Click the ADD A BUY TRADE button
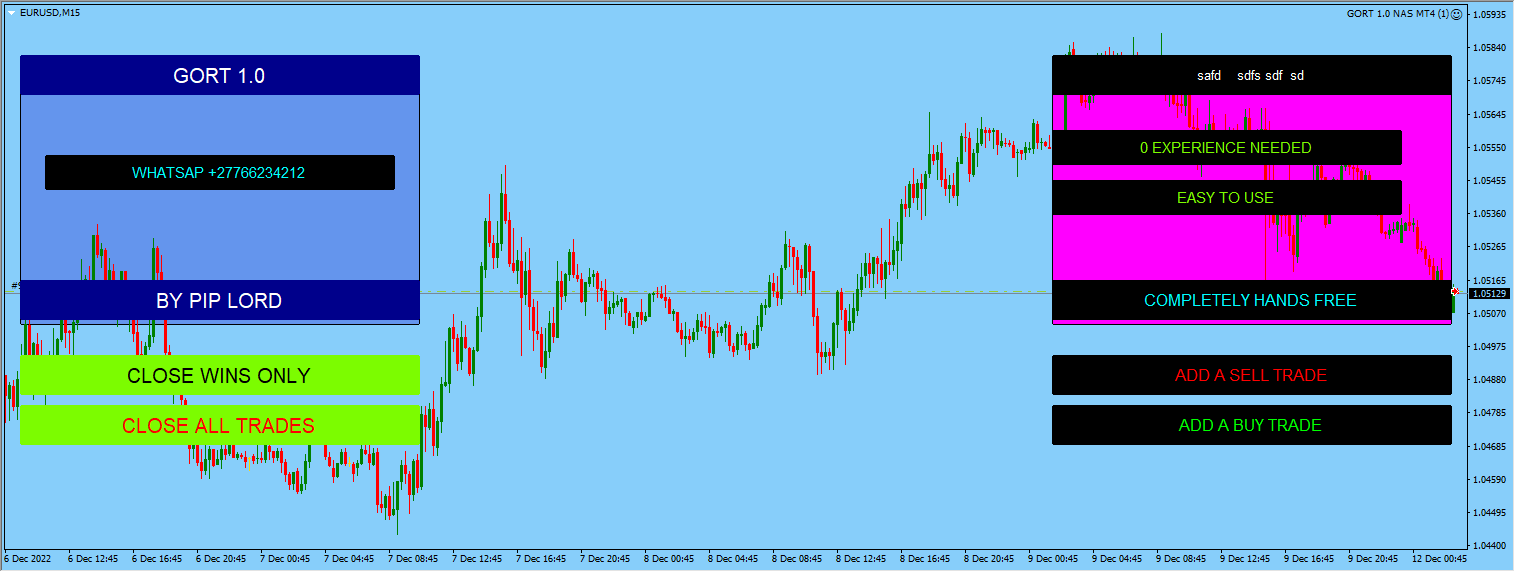 (x=1251, y=425)
